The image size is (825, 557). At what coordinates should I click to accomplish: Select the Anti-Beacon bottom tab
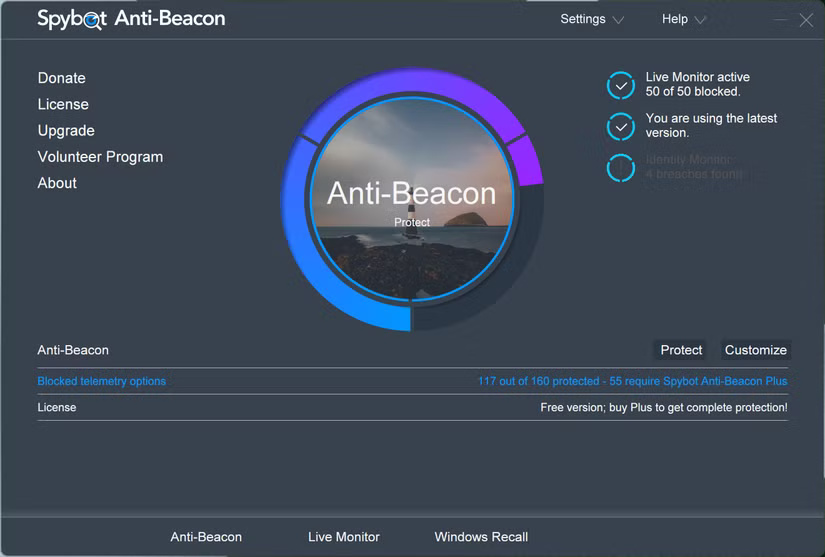(x=206, y=537)
